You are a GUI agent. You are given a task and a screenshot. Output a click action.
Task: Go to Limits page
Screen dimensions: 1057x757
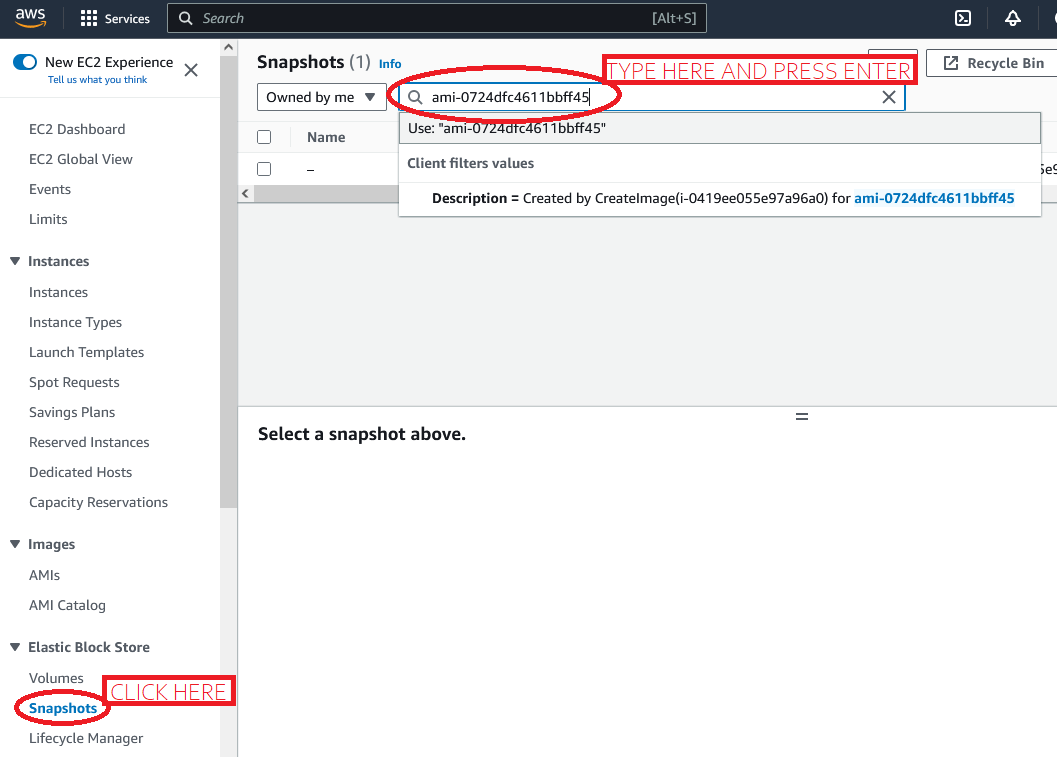click(x=48, y=219)
